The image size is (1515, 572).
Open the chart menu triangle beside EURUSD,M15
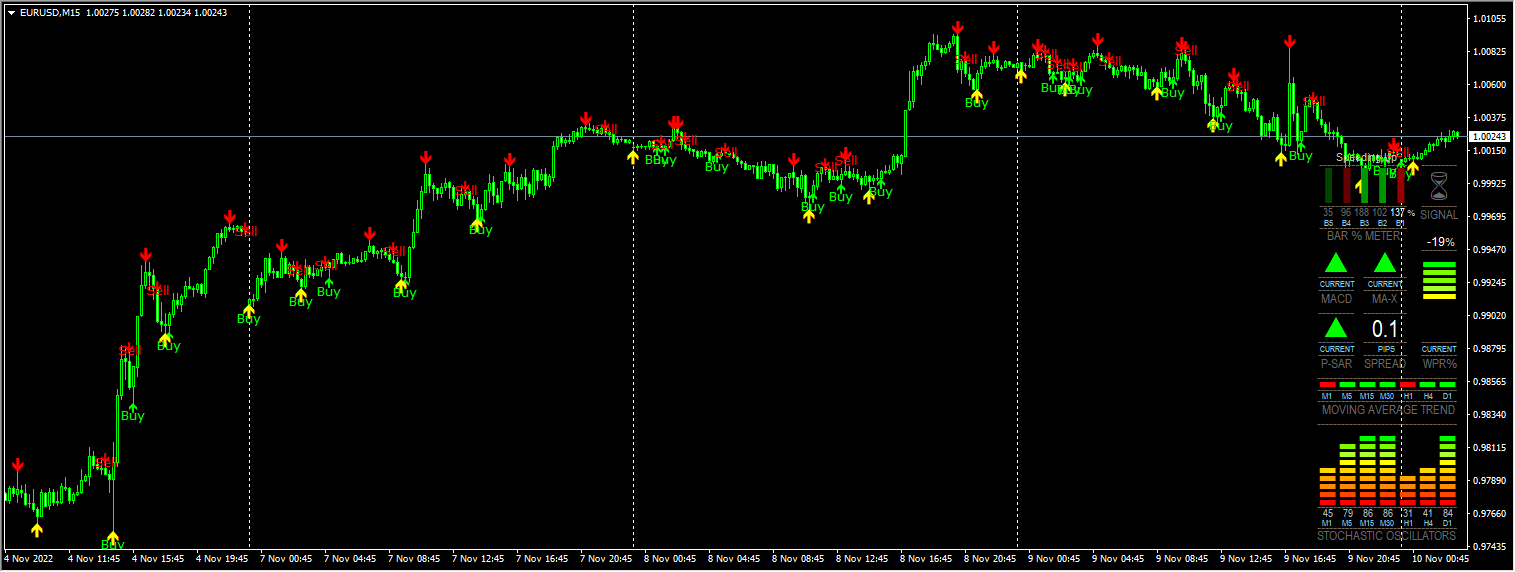click(x=11, y=12)
